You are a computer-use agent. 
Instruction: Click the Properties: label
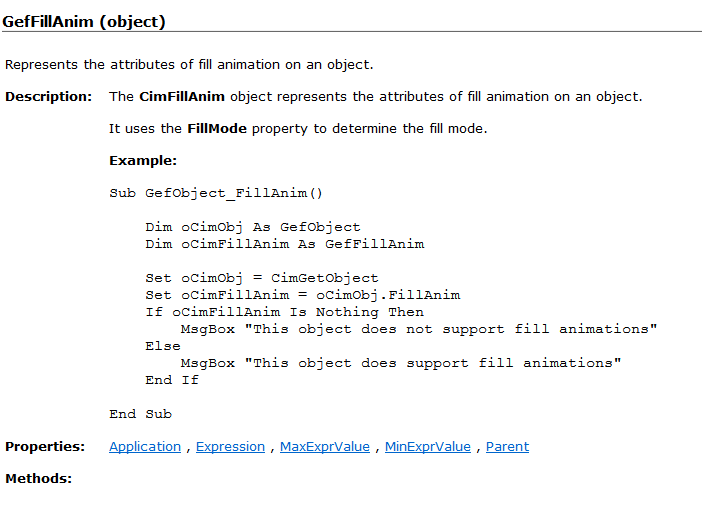point(45,447)
